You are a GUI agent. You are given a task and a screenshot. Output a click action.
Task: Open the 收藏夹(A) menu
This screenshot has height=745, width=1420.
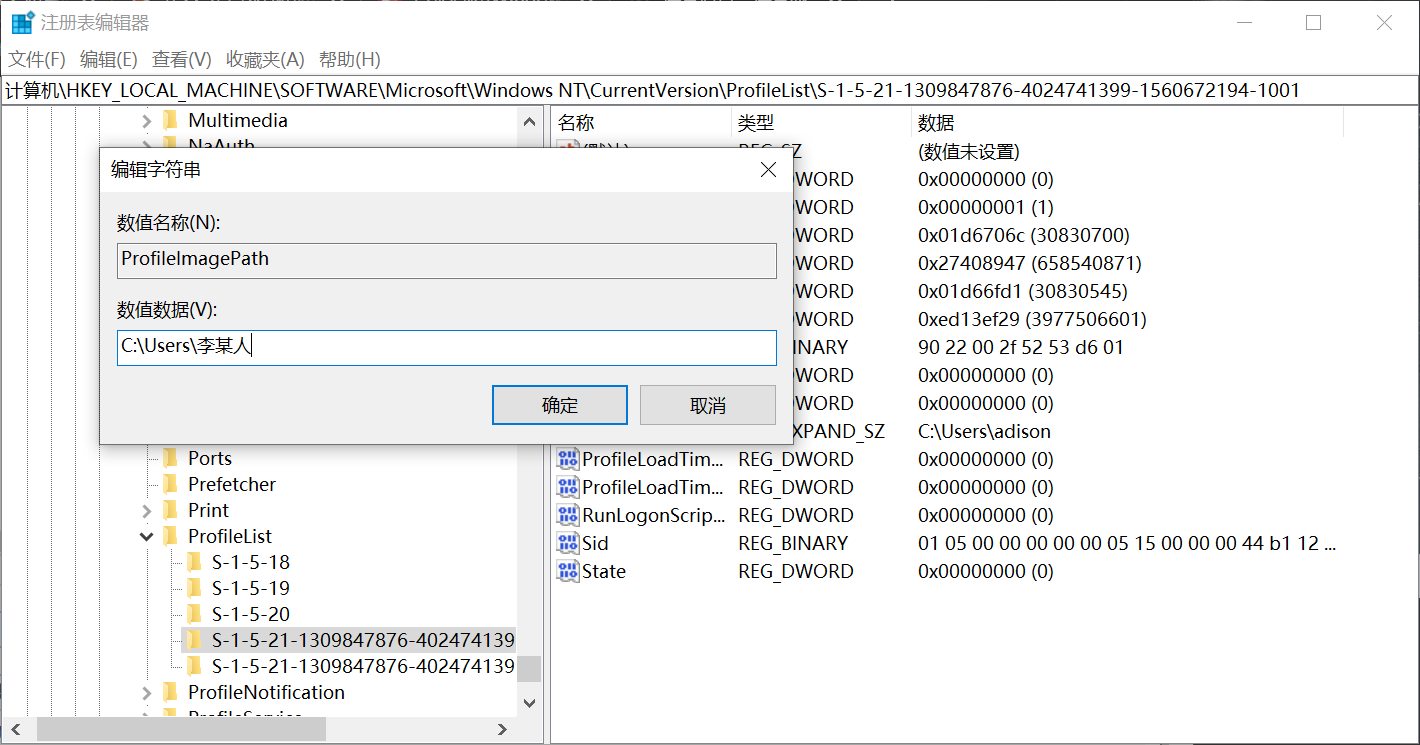[x=265, y=60]
